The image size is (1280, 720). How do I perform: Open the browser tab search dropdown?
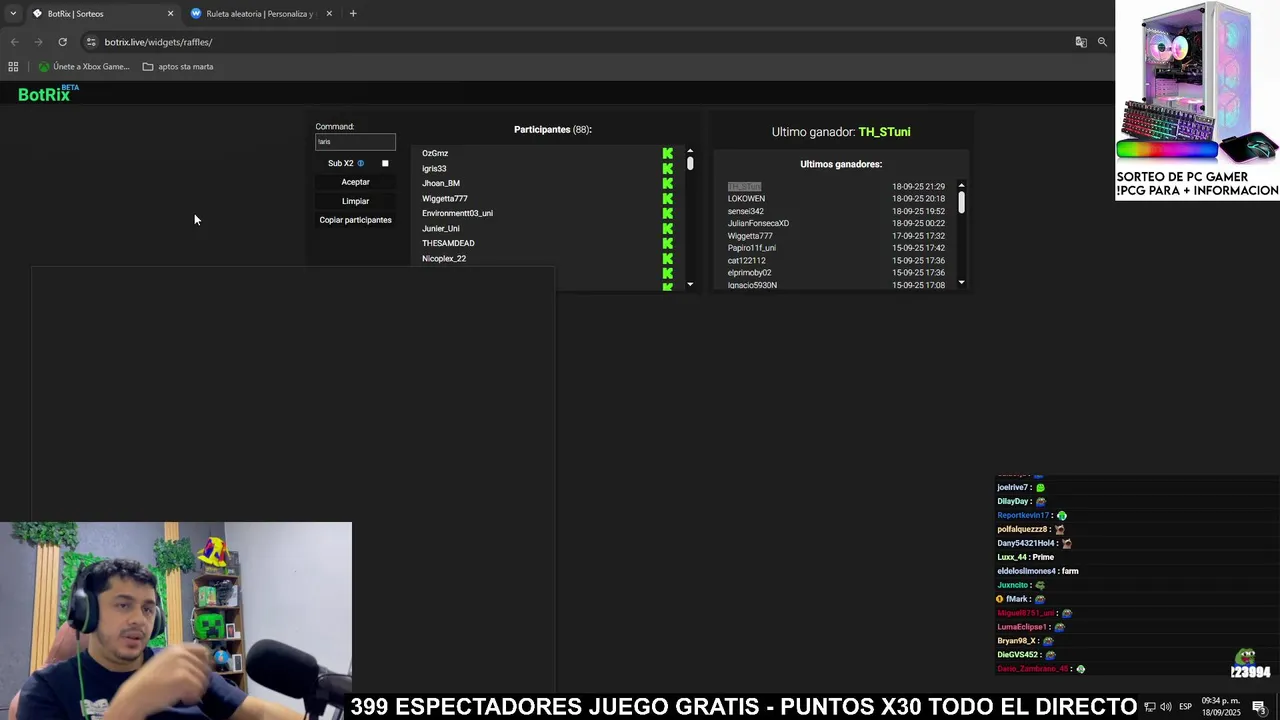click(x=13, y=13)
